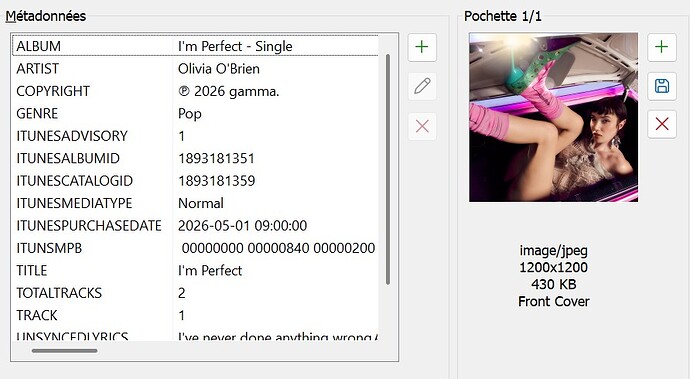
Task: Click the image/jpeg type text
Action: point(554,250)
